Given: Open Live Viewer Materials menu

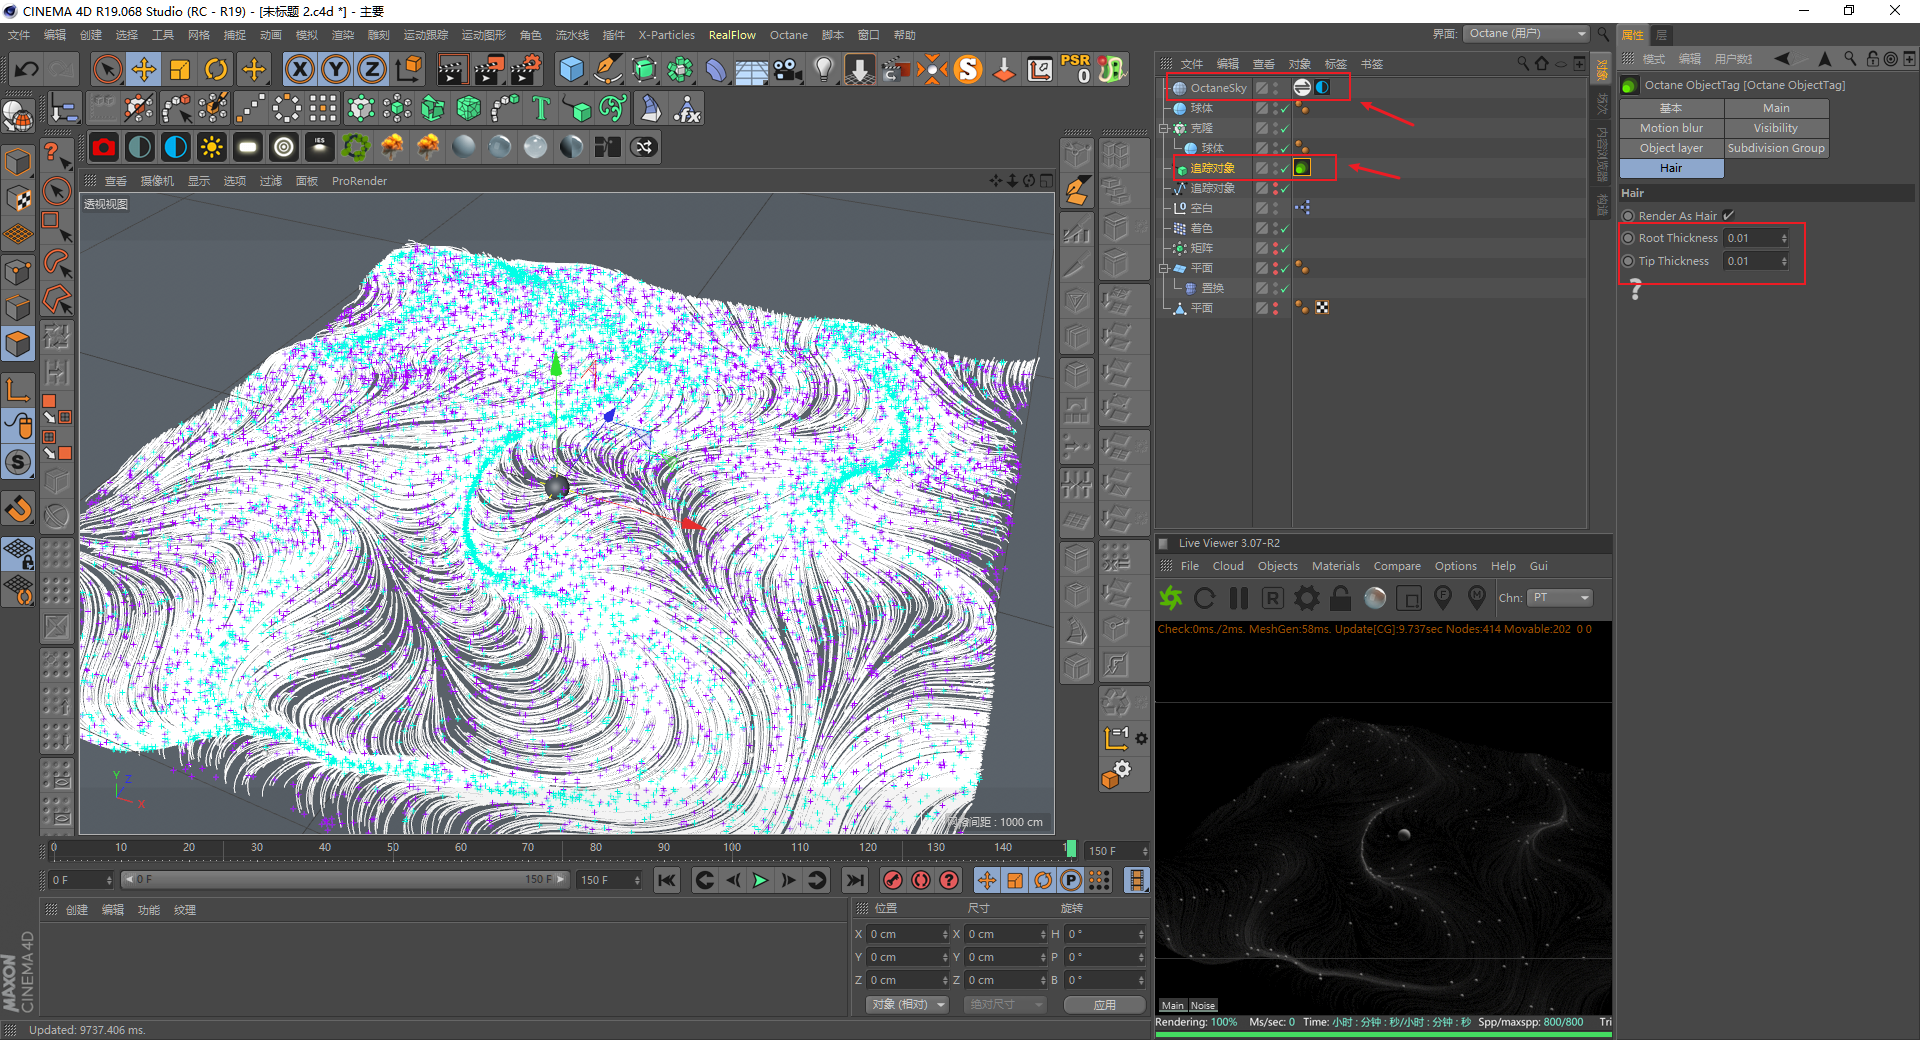Looking at the screenshot, I should click(1336, 566).
